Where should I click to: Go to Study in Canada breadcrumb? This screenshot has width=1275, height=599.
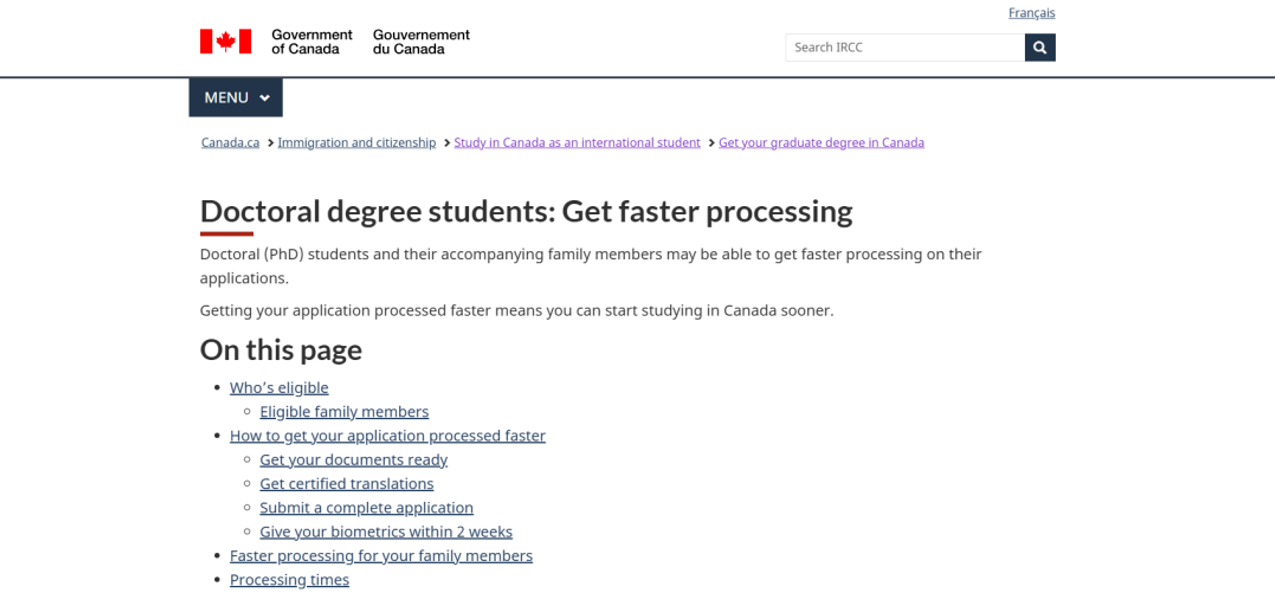tap(577, 143)
